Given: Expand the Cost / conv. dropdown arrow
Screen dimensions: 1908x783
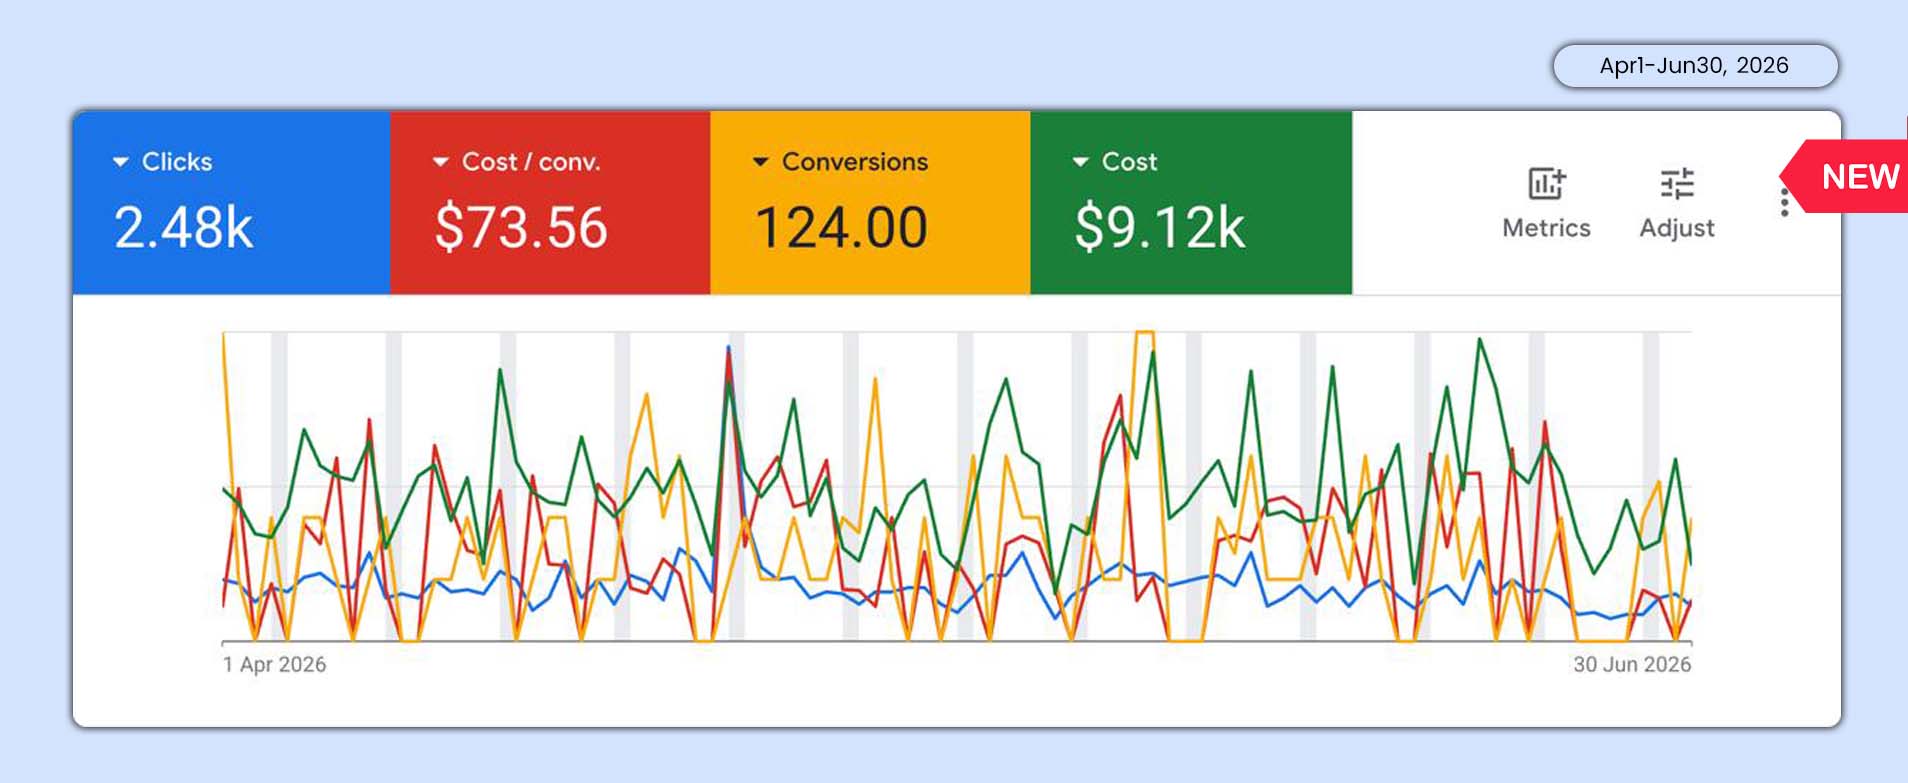Looking at the screenshot, I should click(x=440, y=162).
